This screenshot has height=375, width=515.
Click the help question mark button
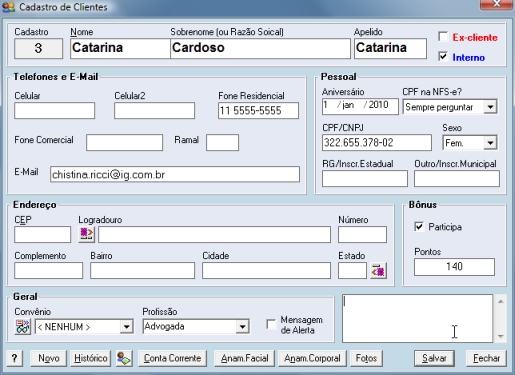14,358
